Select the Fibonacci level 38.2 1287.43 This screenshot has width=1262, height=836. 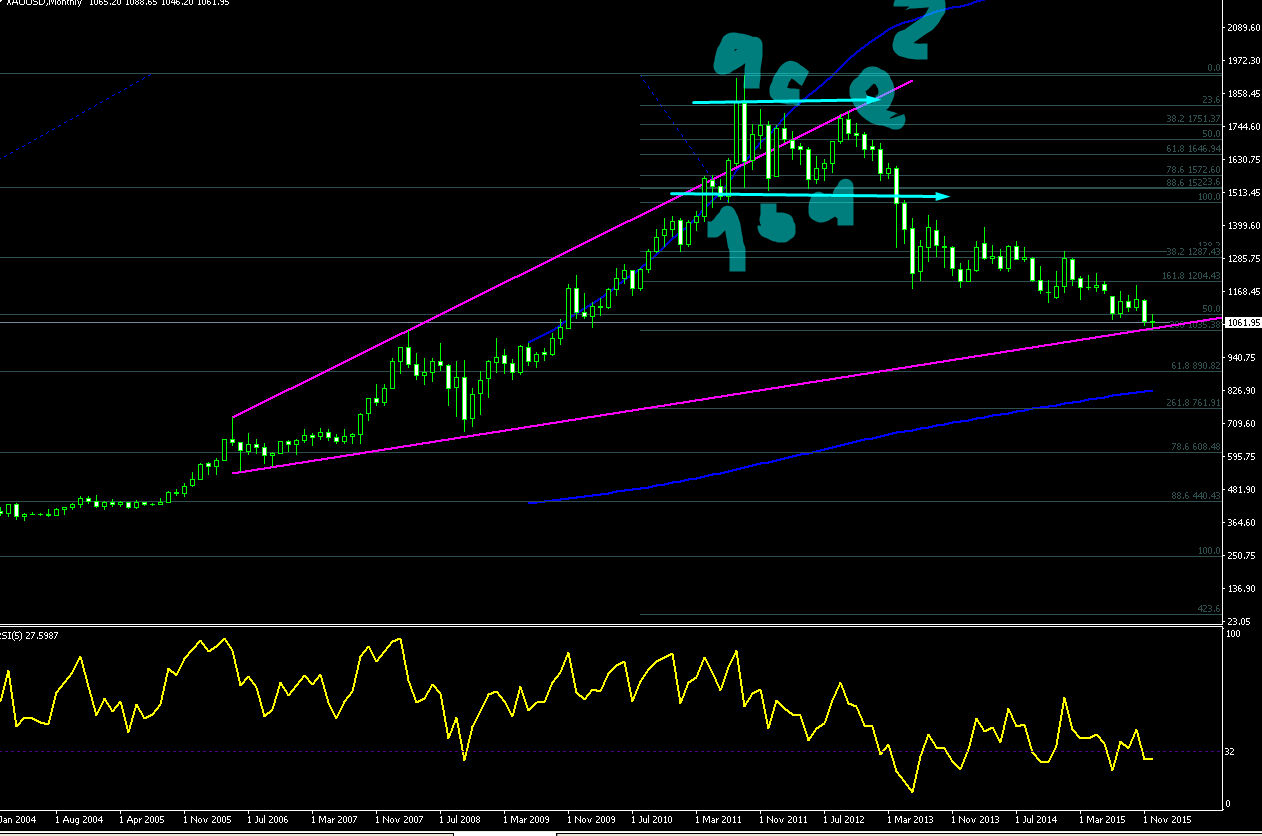[x=1195, y=252]
